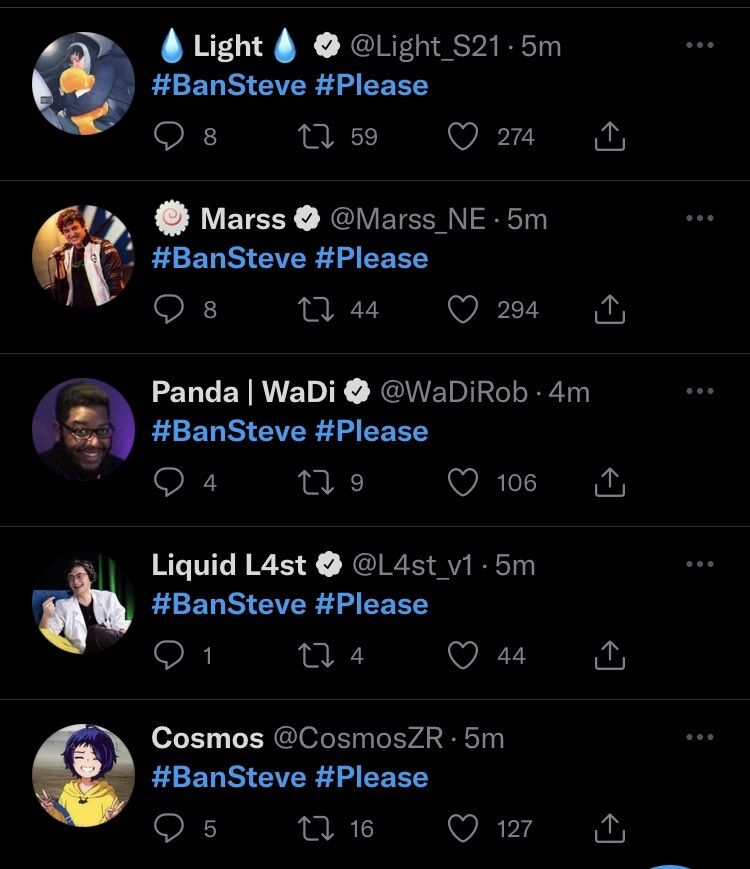The height and width of the screenshot is (869, 750).
Task: Open Cosmos's profile picture
Action: [x=83, y=775]
